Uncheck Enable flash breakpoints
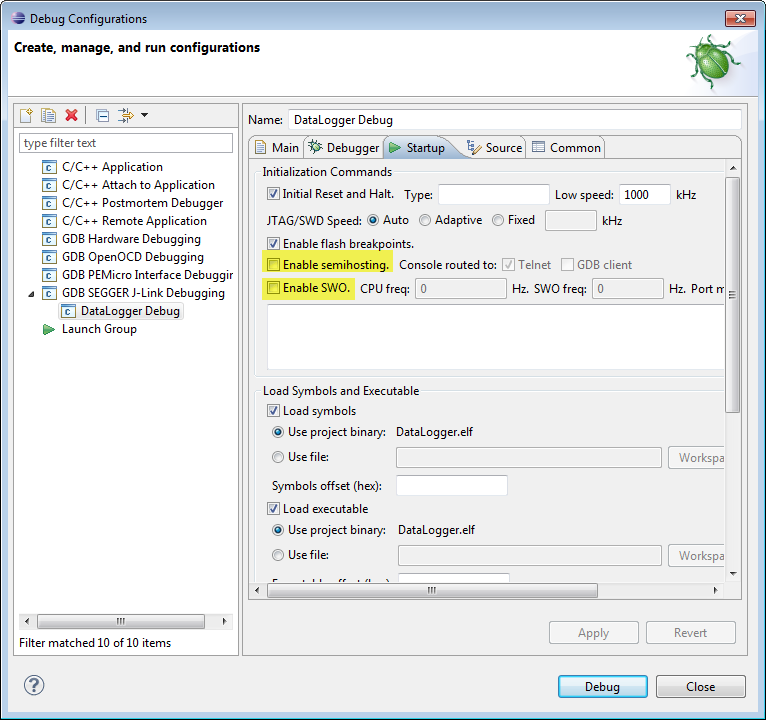The image size is (766, 720). coord(273,243)
